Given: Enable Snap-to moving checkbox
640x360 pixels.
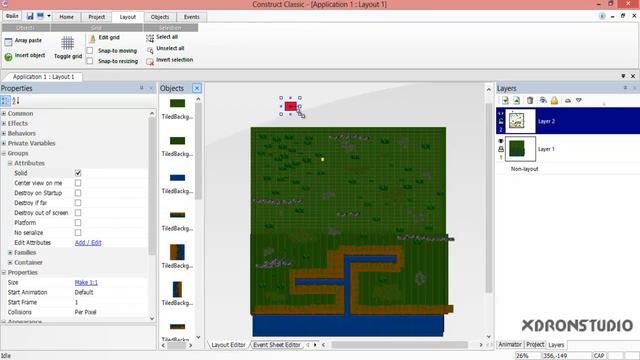Looking at the screenshot, I should pyautogui.click(x=90, y=51).
